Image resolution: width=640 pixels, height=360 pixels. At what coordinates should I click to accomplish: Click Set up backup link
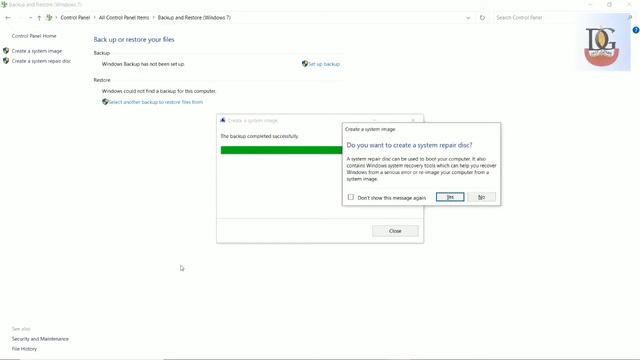tap(324, 64)
